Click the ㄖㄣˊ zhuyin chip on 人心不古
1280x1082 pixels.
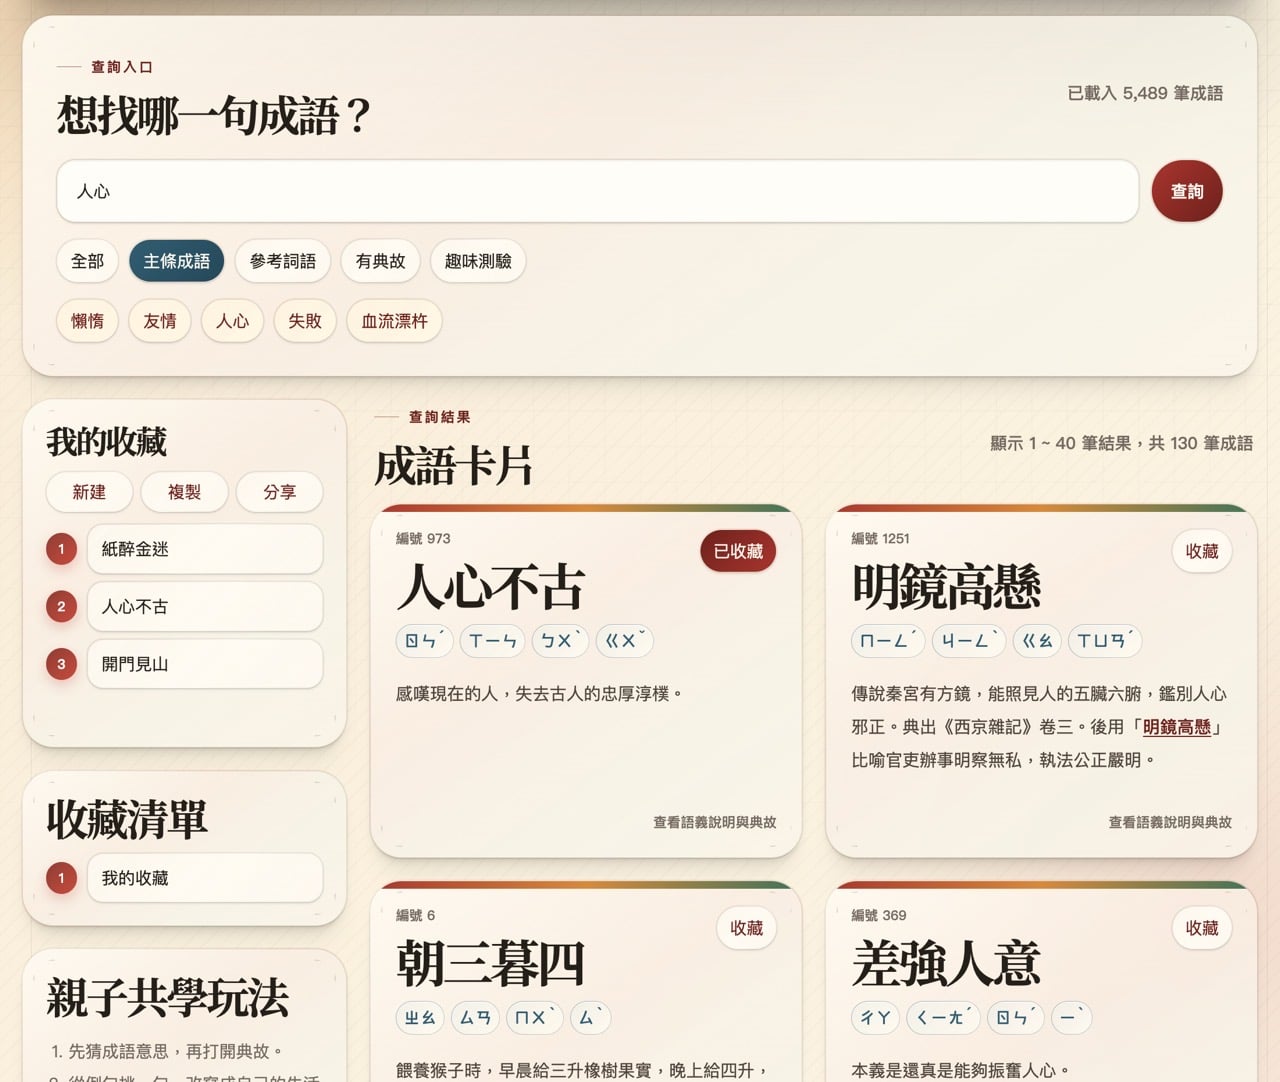[425, 641]
